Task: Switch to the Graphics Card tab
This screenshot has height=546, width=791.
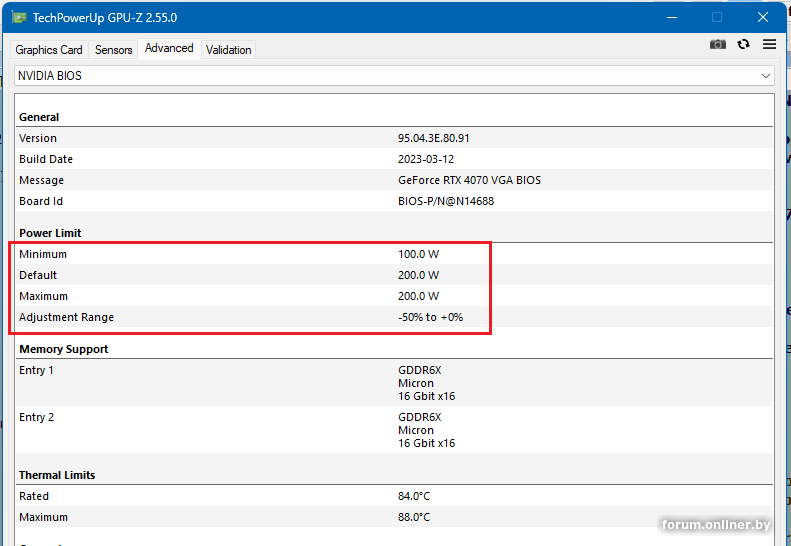Action: [x=49, y=50]
